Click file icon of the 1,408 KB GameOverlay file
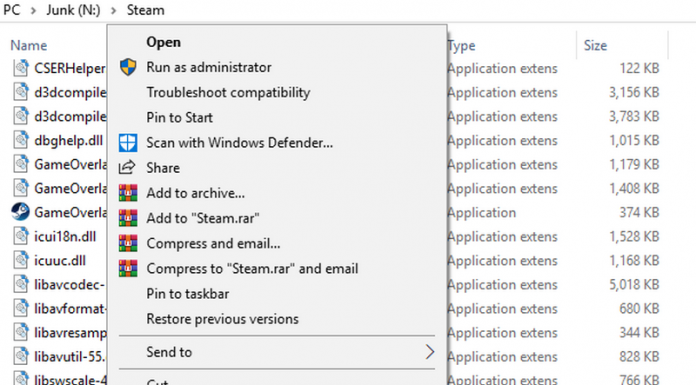 pyautogui.click(x=21, y=188)
